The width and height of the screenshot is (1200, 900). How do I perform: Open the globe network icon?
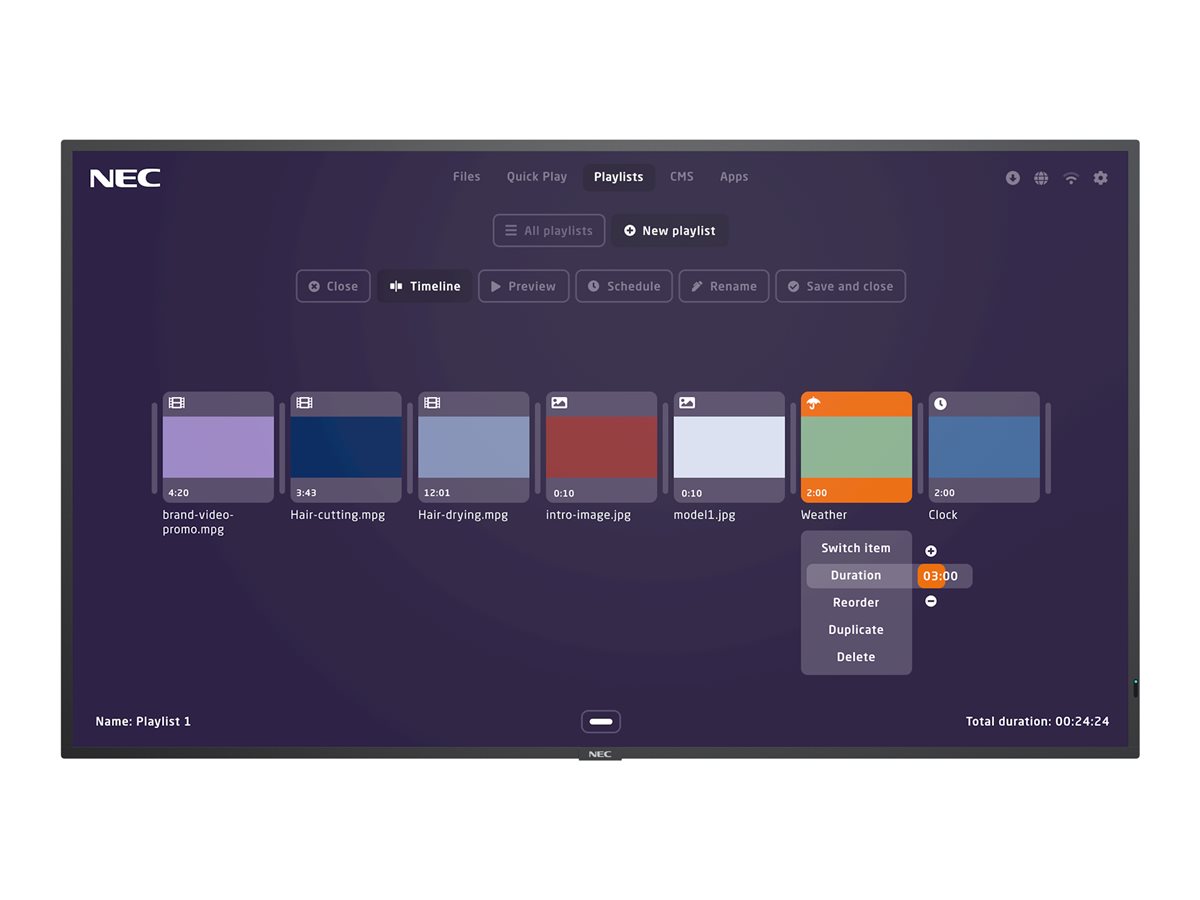1041,178
